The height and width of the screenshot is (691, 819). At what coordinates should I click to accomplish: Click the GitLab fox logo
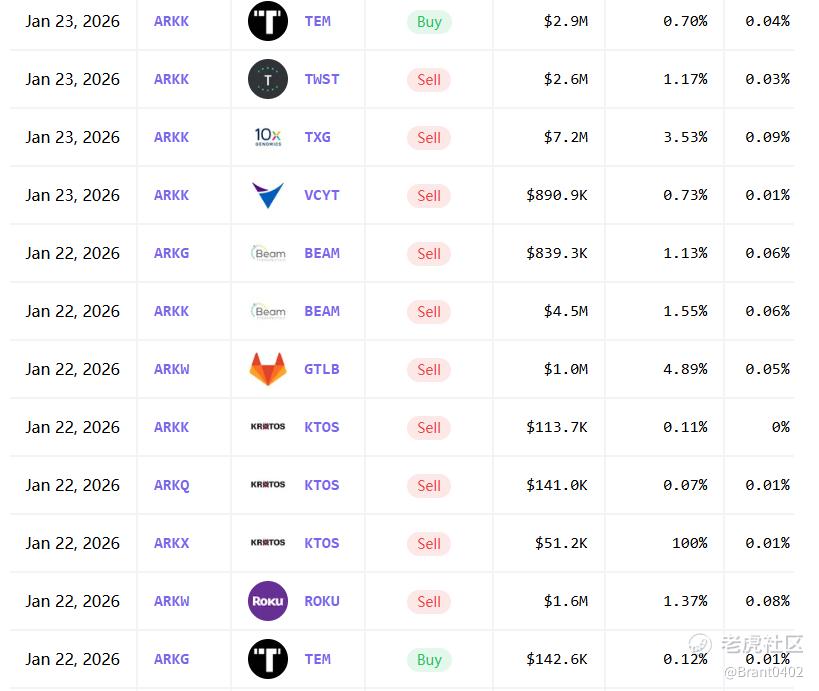click(x=268, y=369)
